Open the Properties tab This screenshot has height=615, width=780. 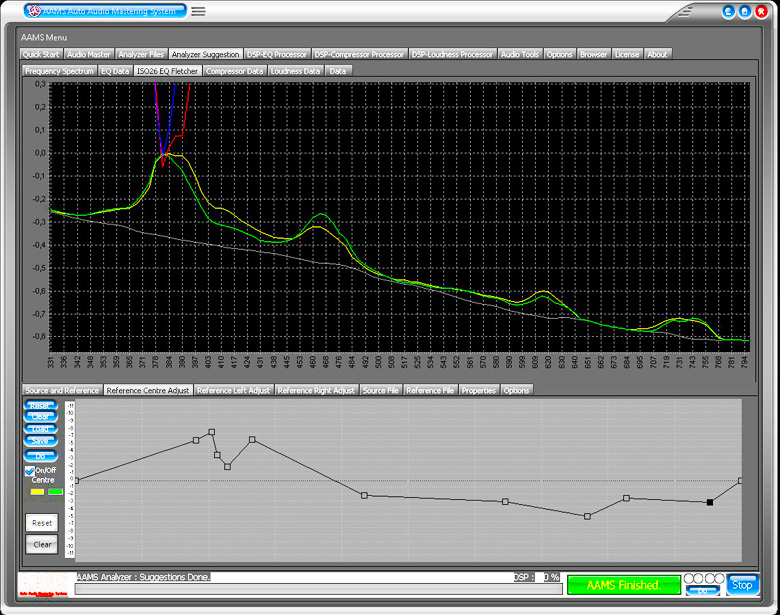[479, 391]
